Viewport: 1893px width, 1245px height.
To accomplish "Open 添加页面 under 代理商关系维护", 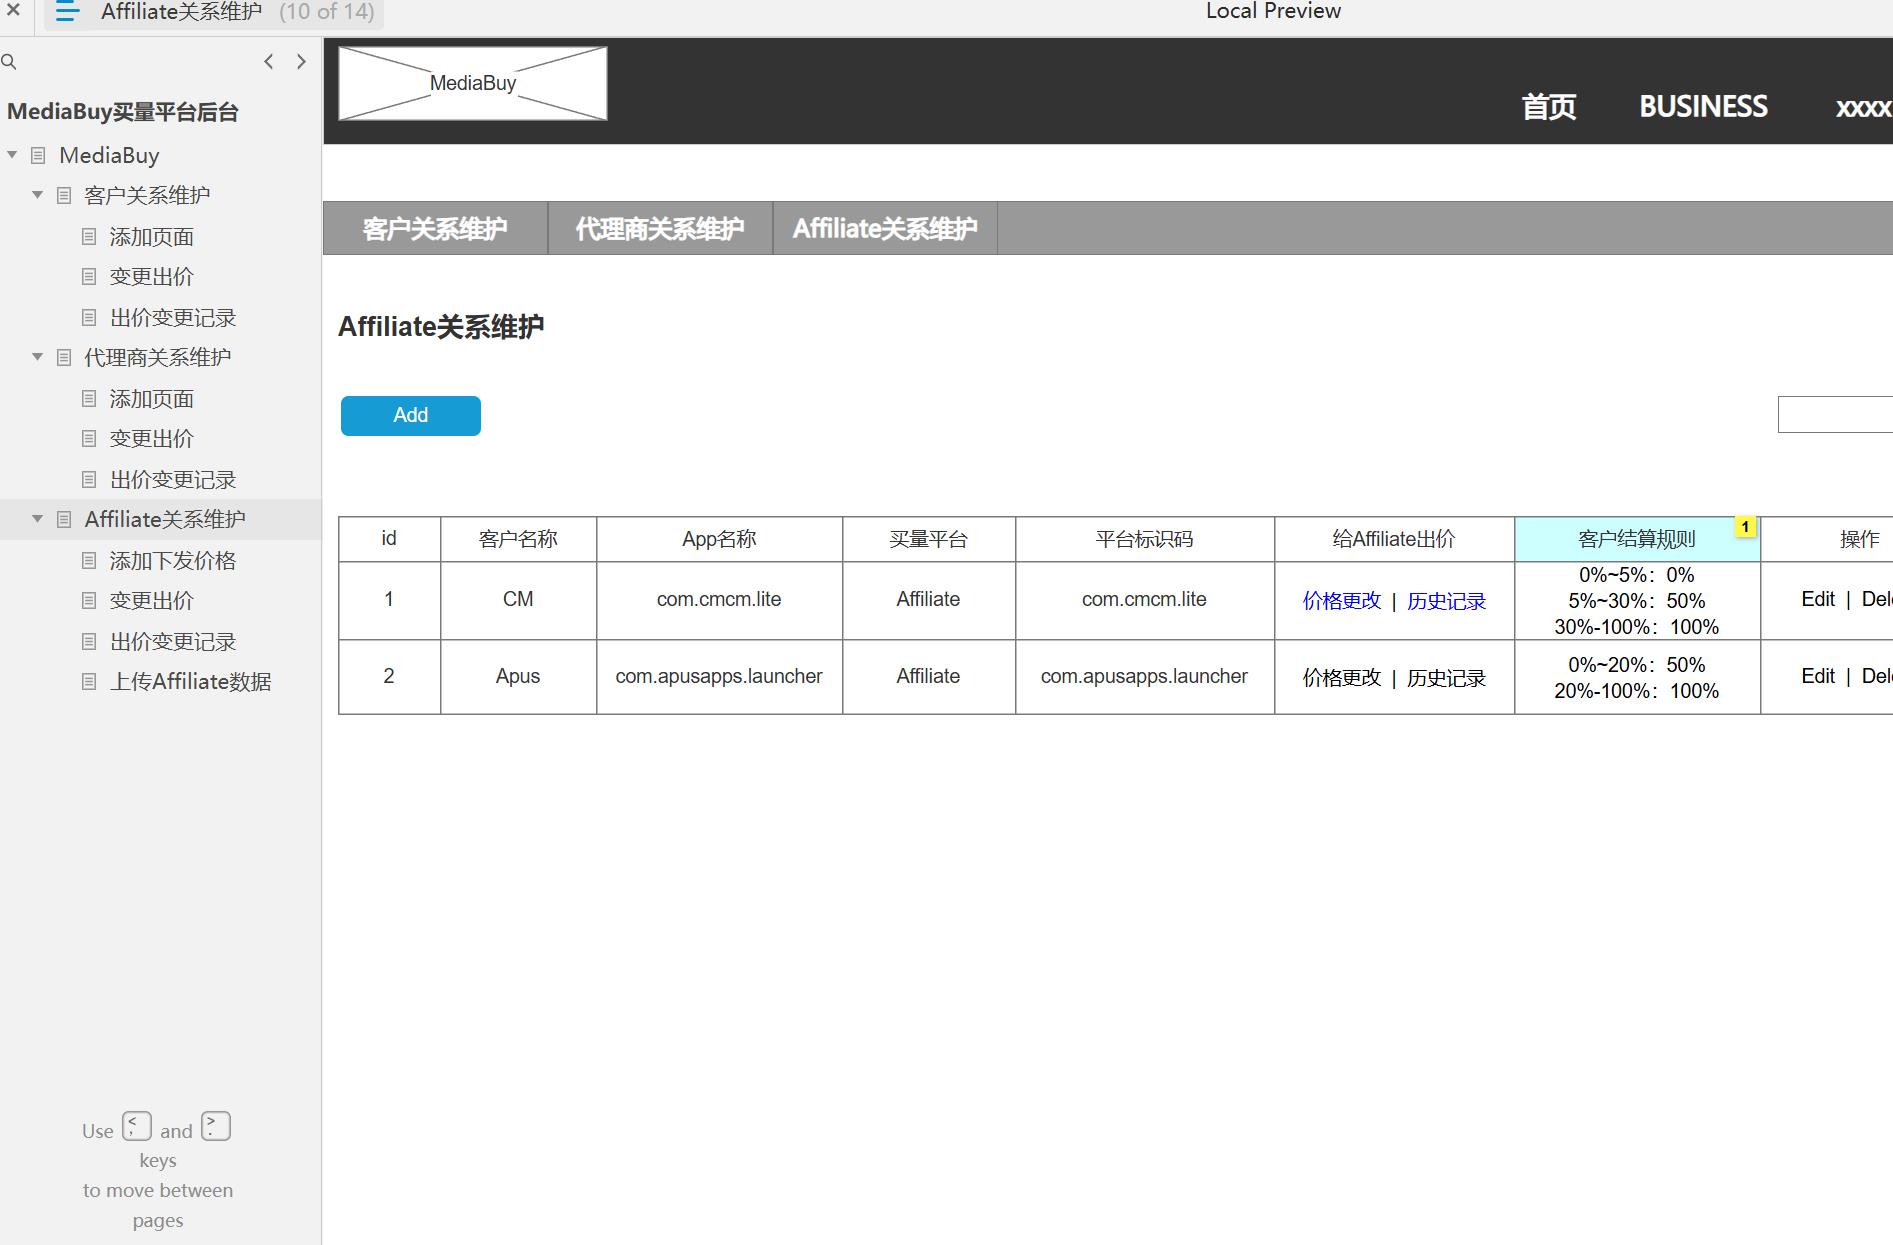I will pyautogui.click(x=151, y=399).
